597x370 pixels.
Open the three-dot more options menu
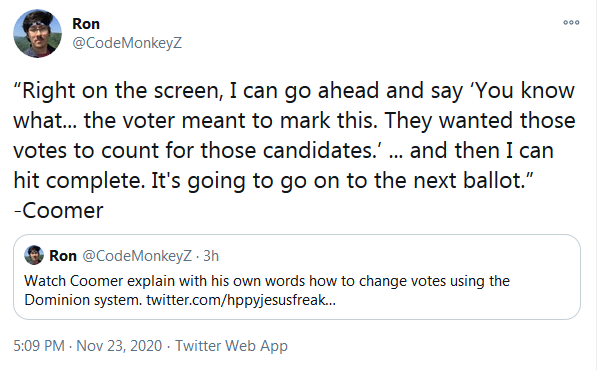[571, 22]
